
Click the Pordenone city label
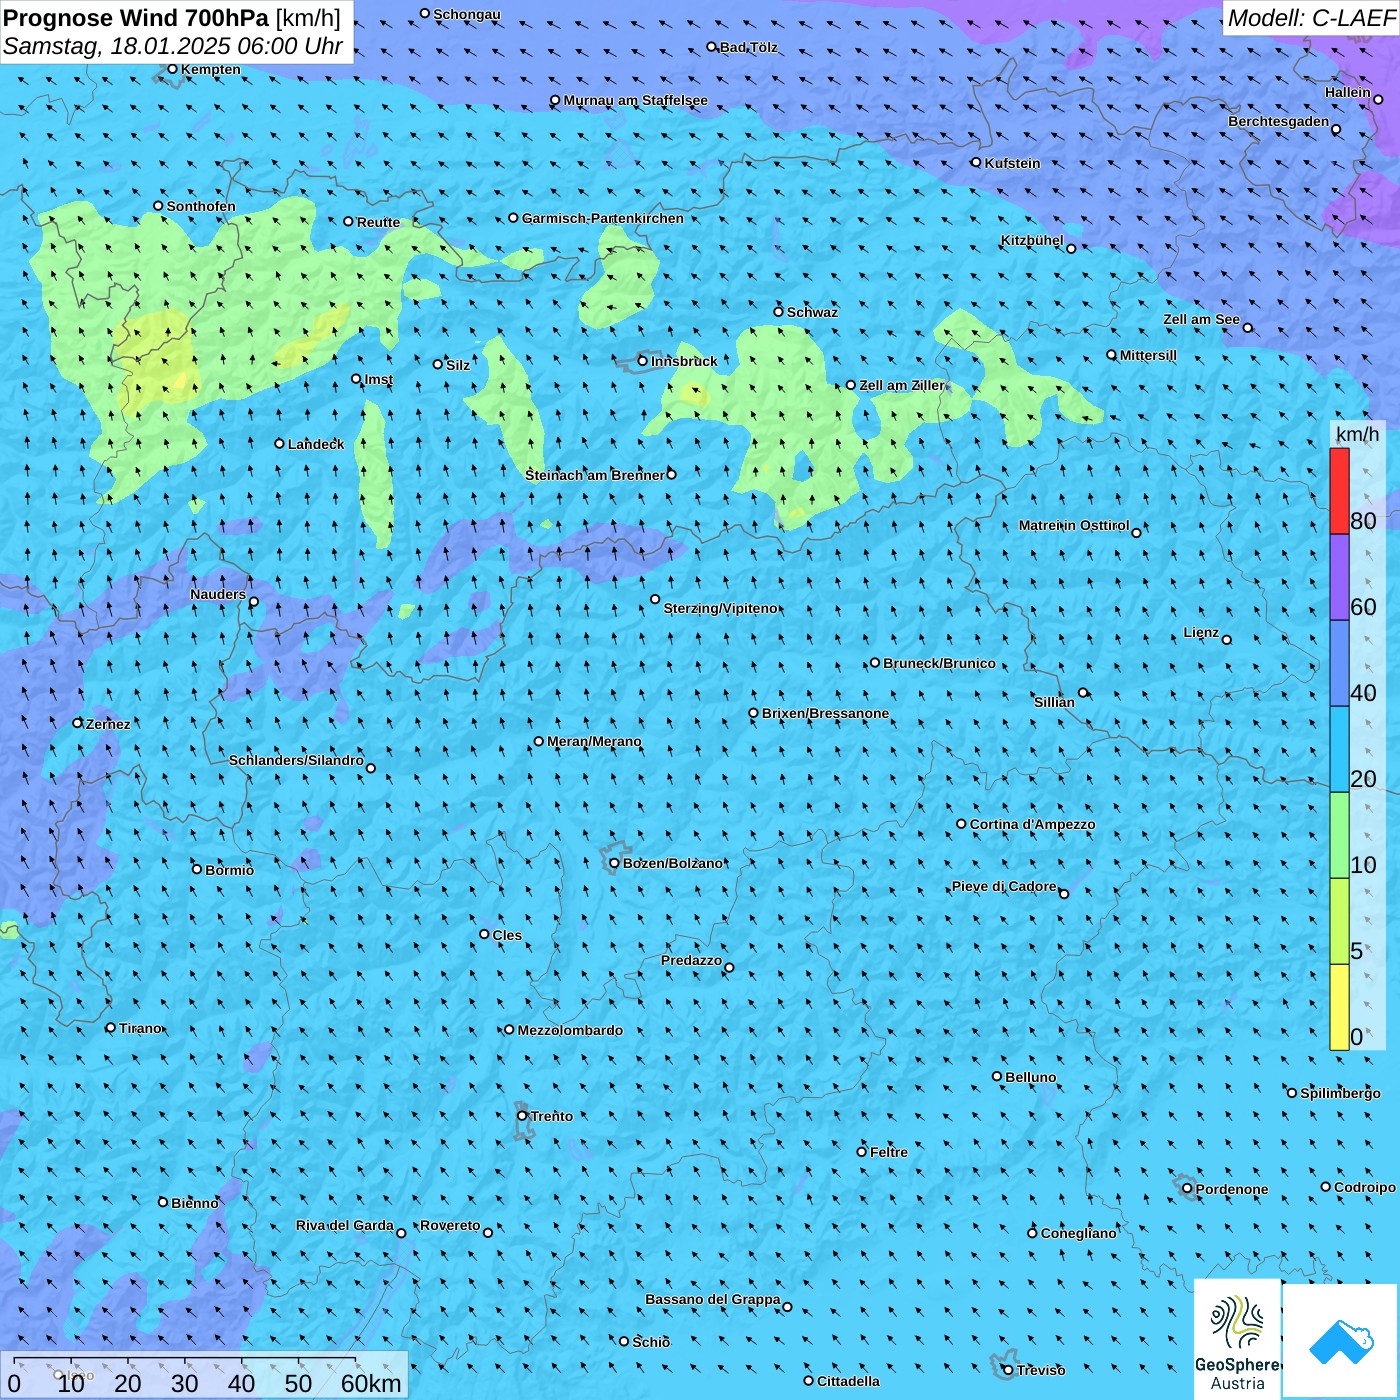coord(1232,1189)
